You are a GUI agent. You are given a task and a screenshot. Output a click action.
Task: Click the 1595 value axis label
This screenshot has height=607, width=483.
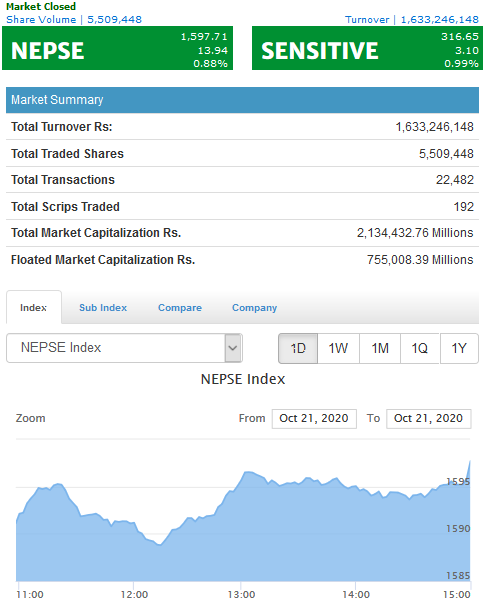tap(458, 482)
